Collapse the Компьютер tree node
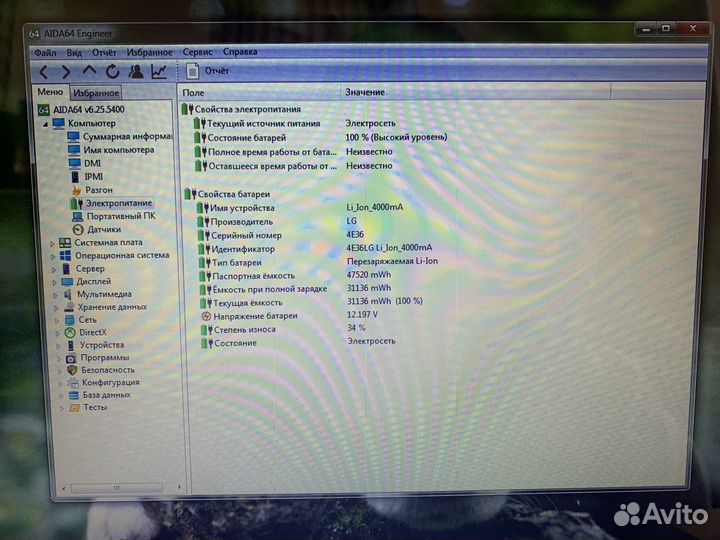 [45, 124]
